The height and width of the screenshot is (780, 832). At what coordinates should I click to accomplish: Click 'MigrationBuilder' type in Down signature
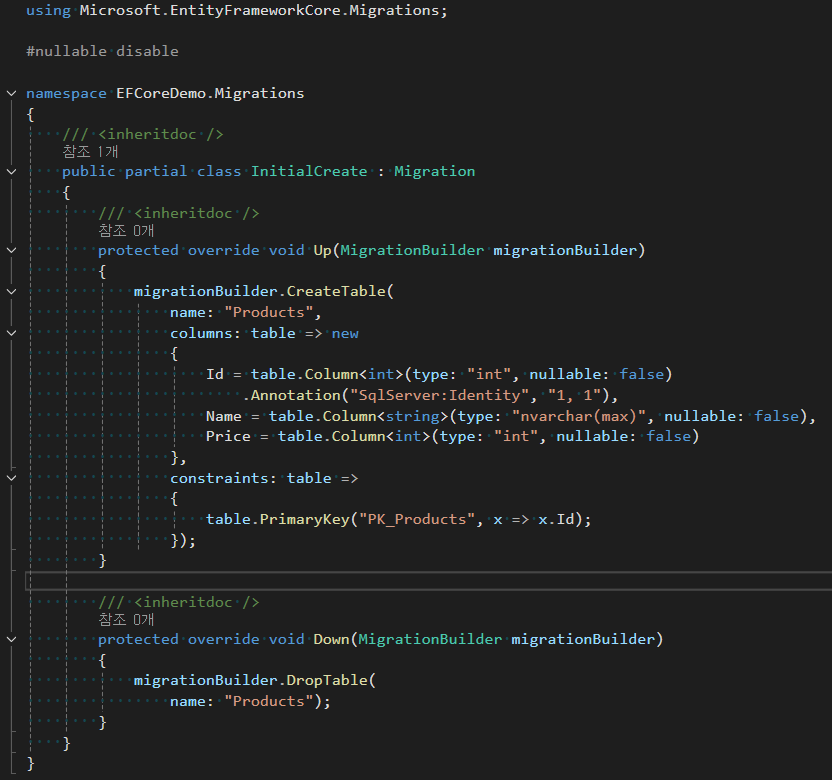click(x=430, y=639)
